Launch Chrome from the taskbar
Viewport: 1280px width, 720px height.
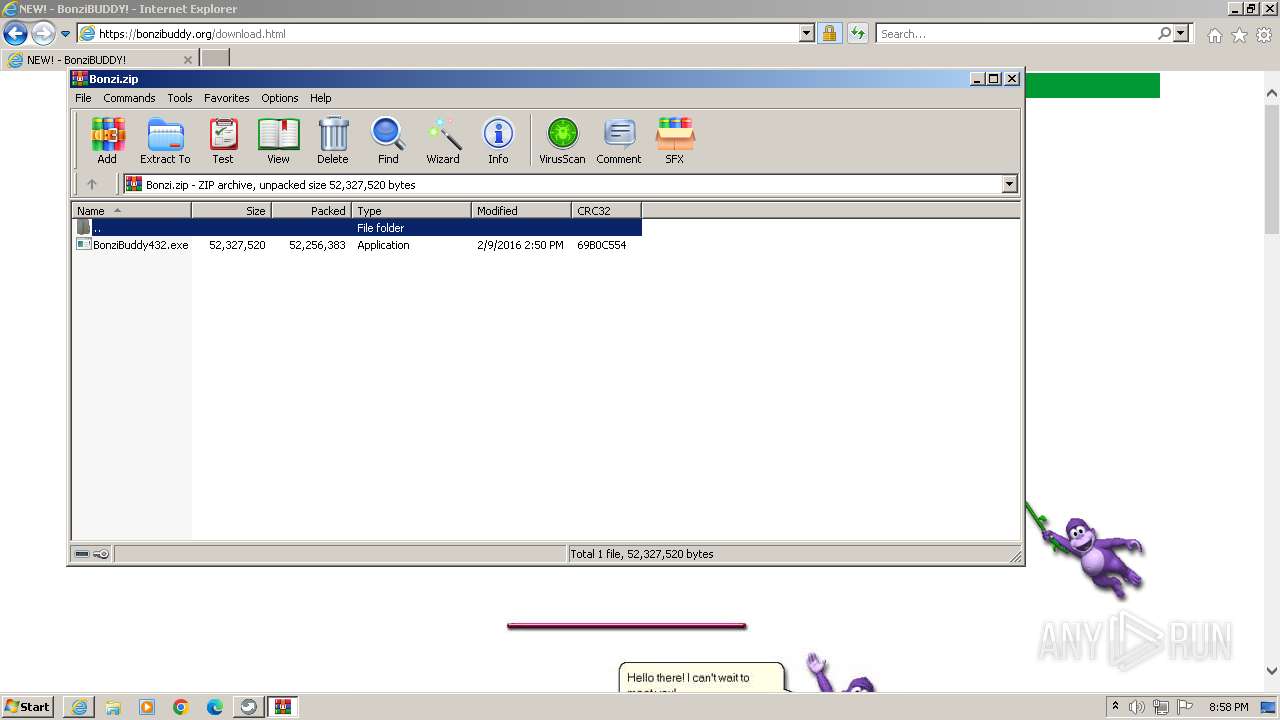coord(181,707)
